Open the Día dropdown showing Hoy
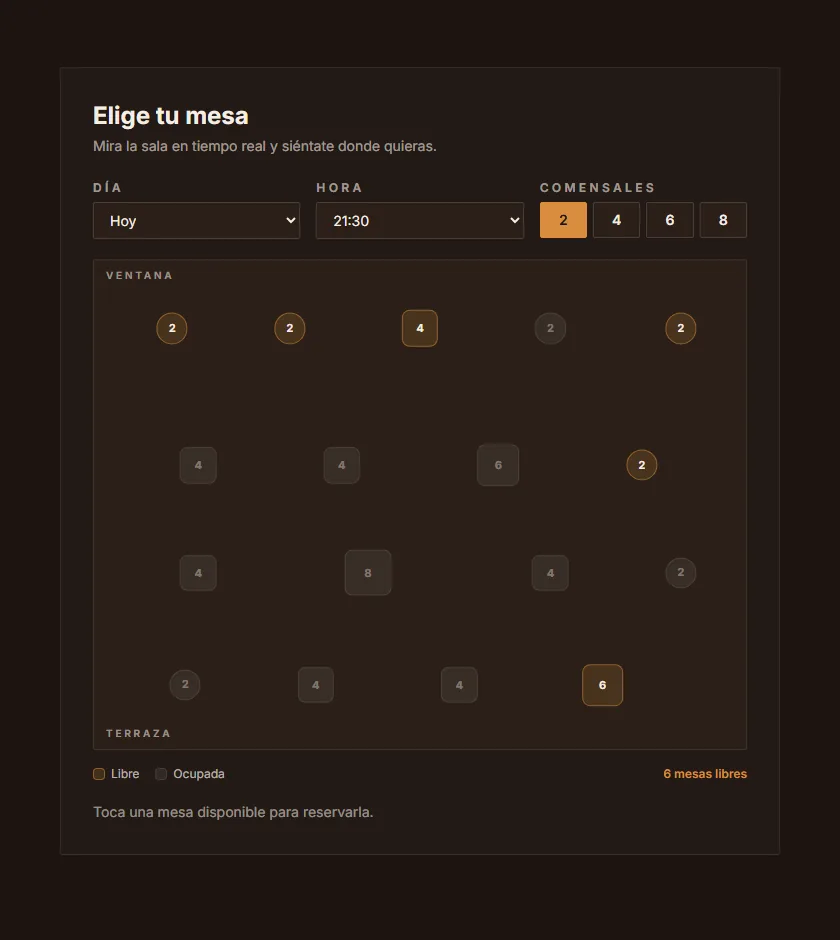840x940 pixels. (197, 221)
